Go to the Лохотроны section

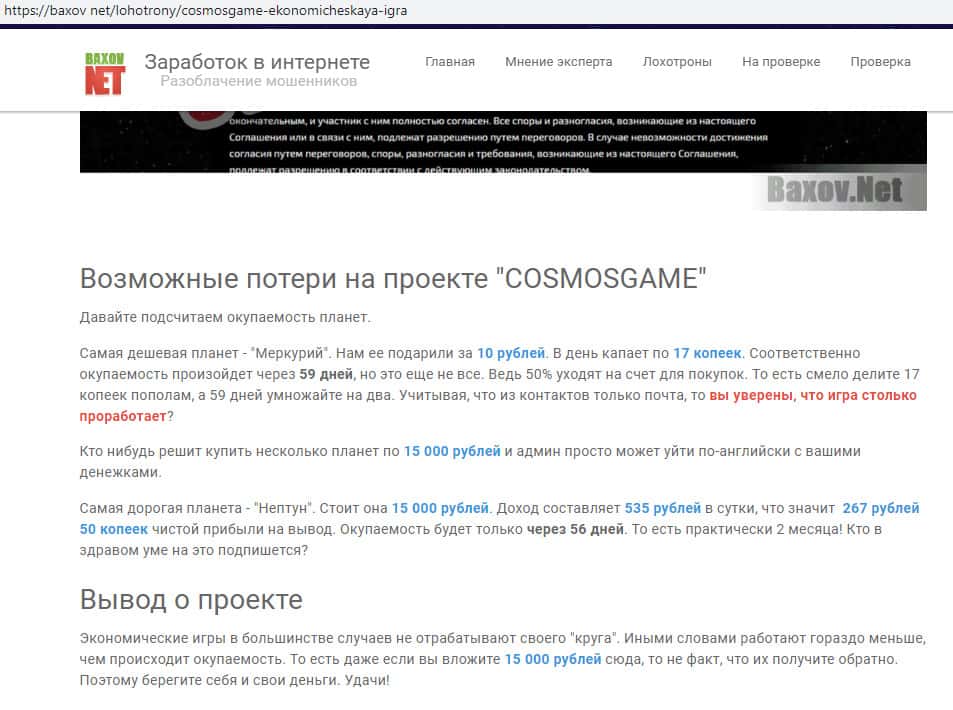[677, 62]
